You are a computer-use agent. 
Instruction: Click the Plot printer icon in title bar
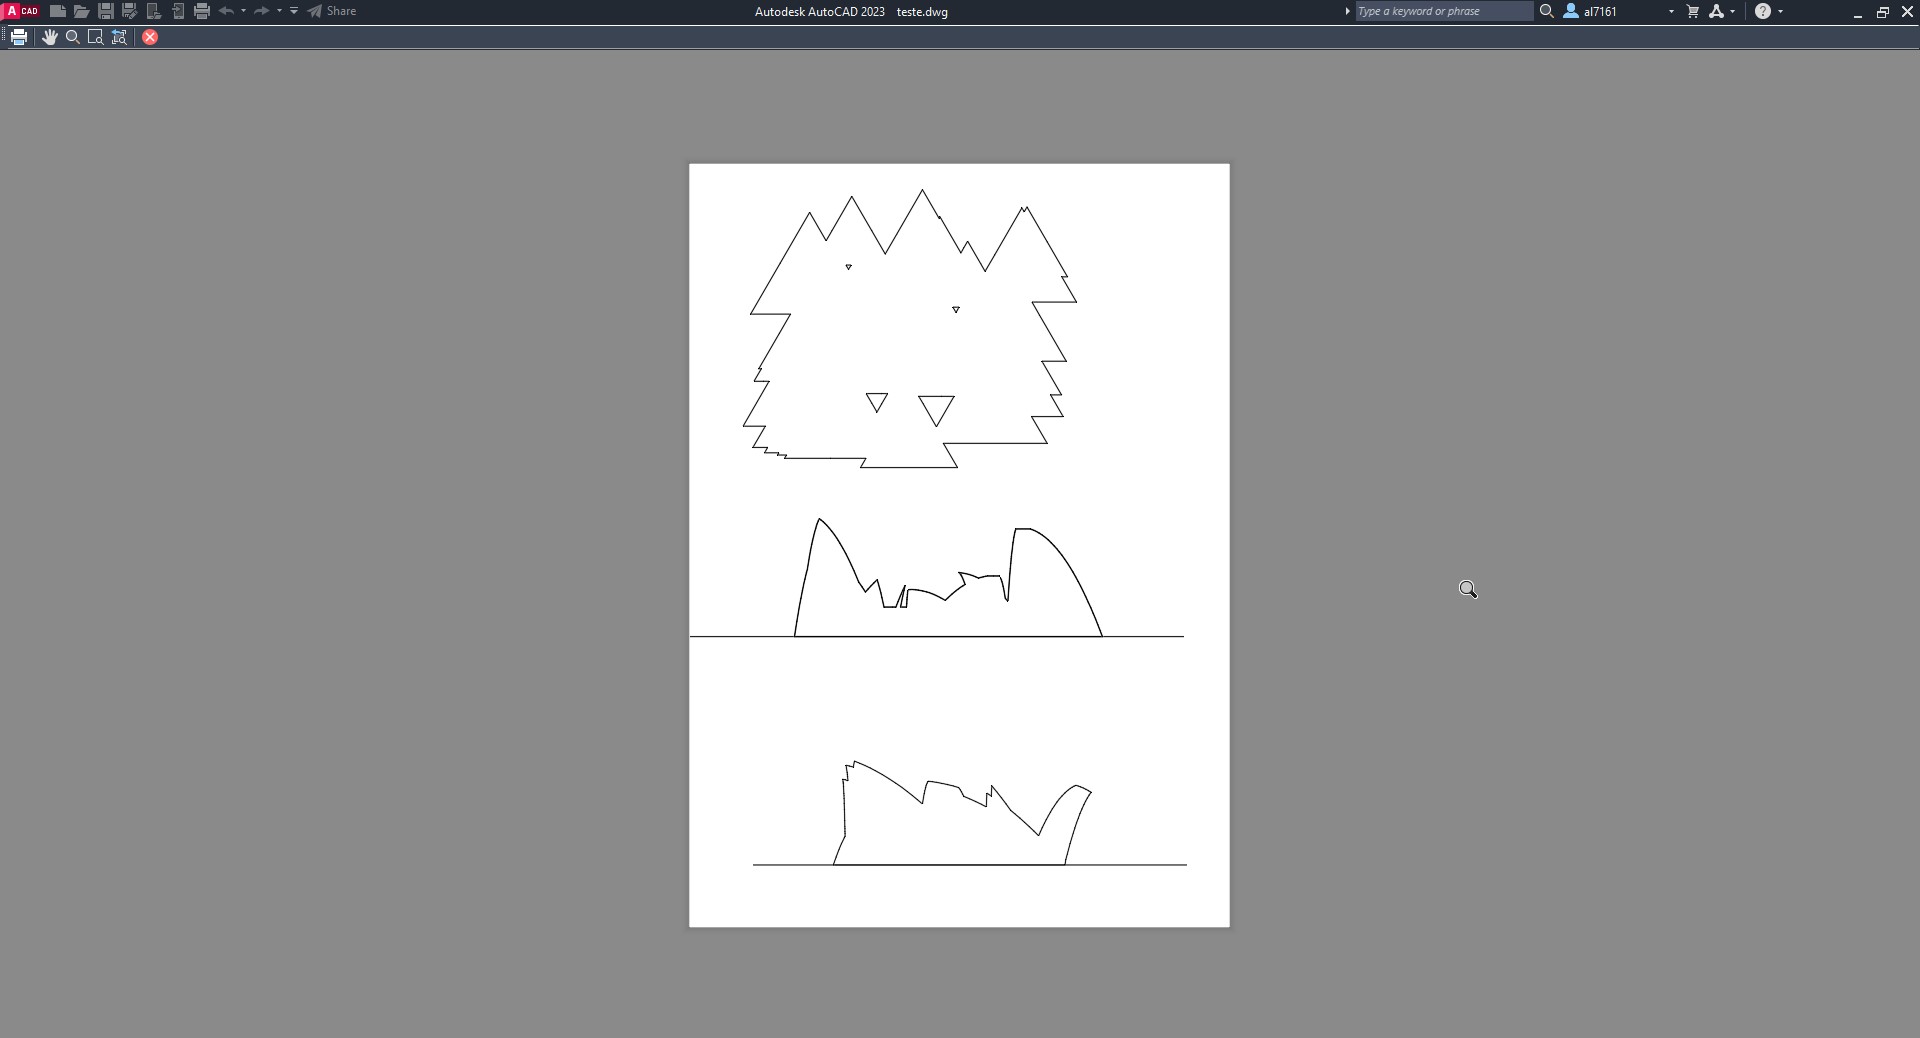click(202, 11)
